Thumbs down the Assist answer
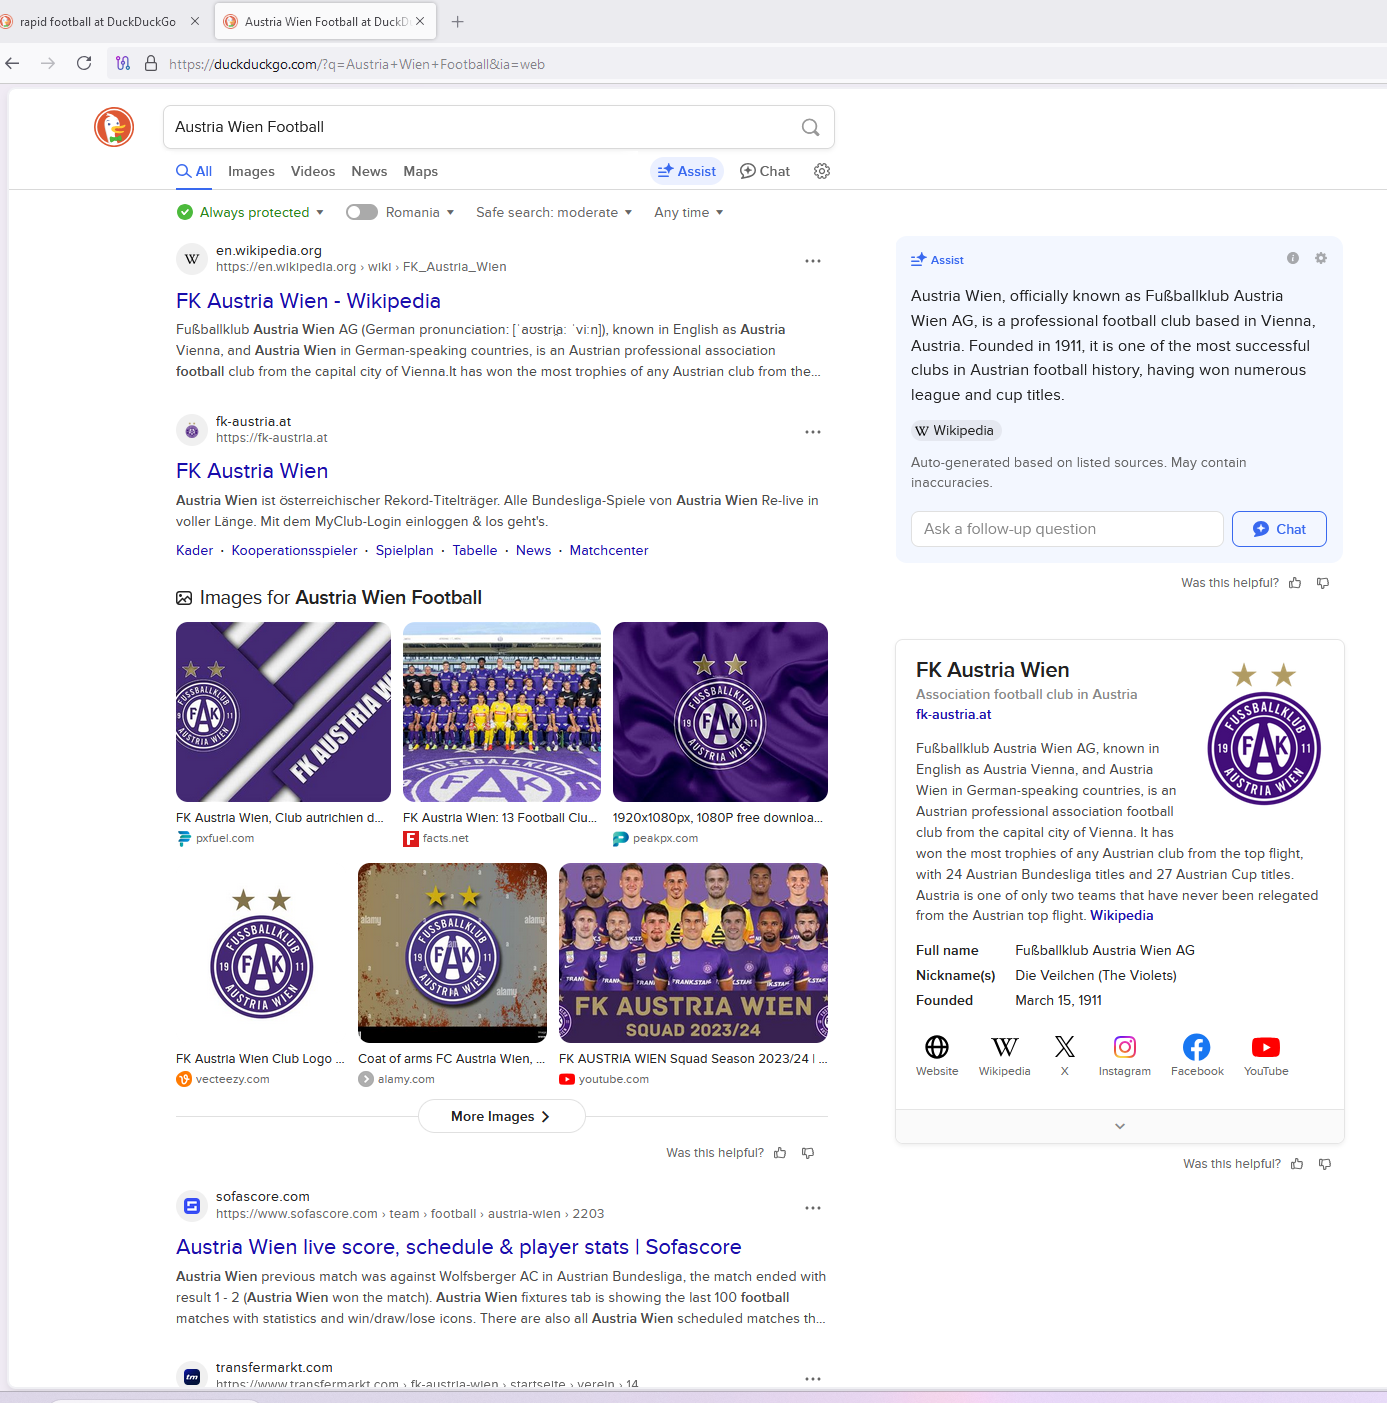Viewport: 1387px width, 1403px height. pos(1323,583)
